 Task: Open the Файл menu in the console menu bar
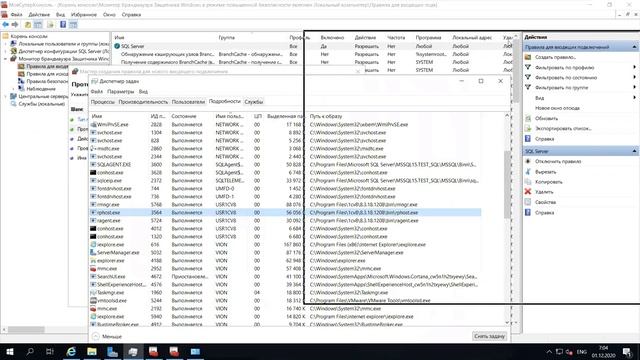tap(16, 15)
